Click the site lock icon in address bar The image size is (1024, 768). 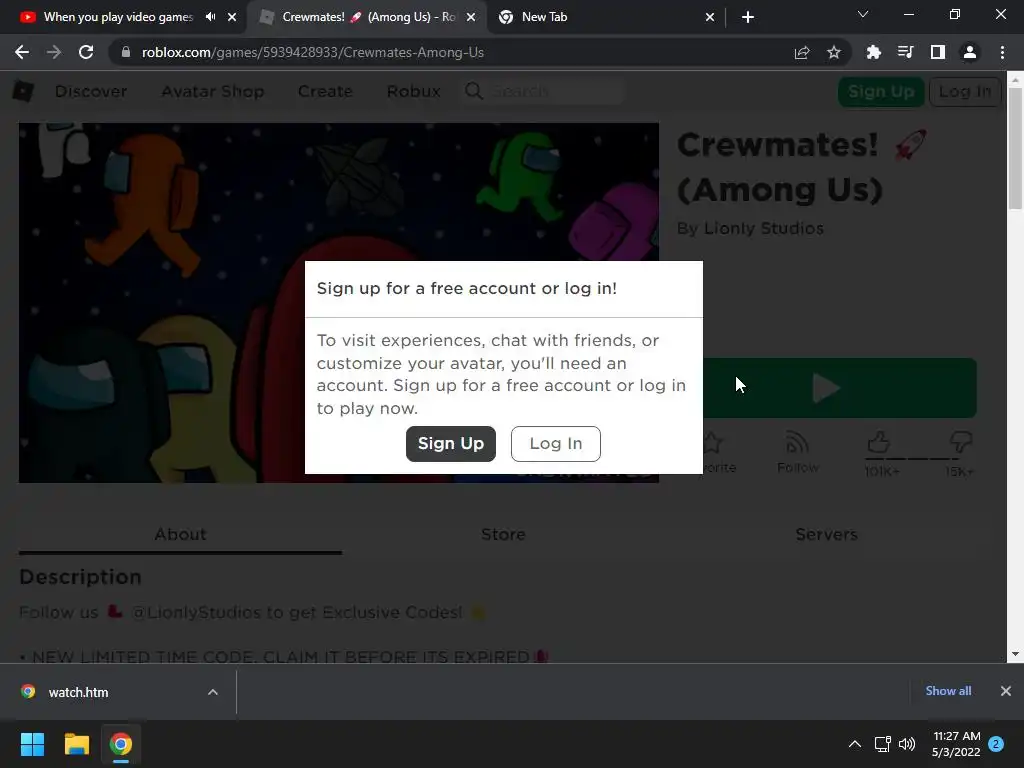point(126,52)
